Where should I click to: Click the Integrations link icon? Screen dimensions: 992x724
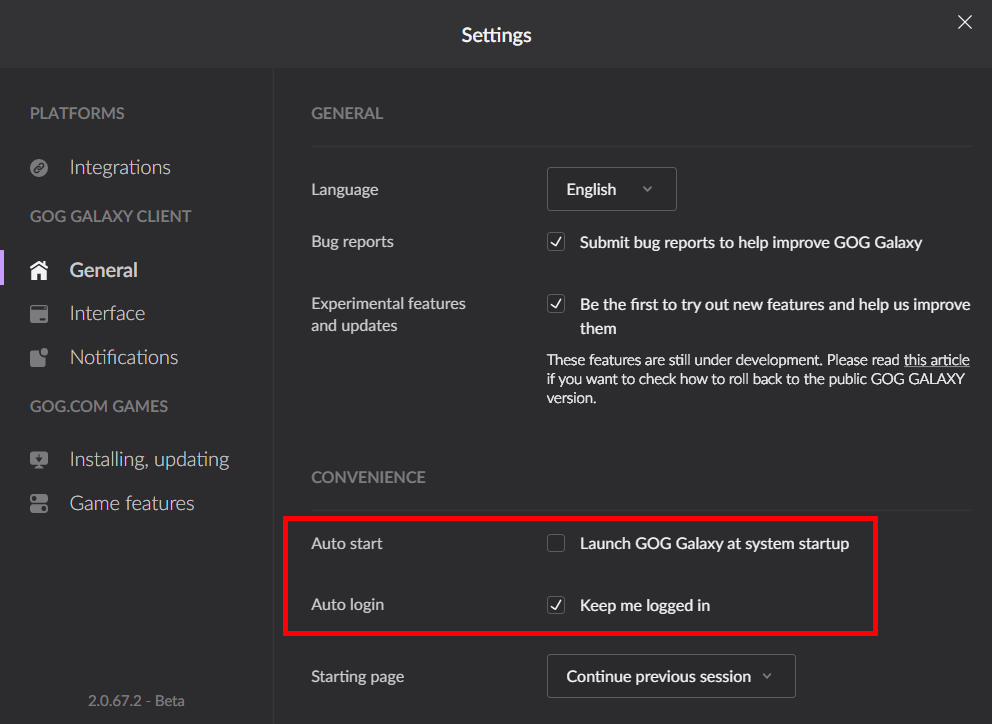click(39, 168)
